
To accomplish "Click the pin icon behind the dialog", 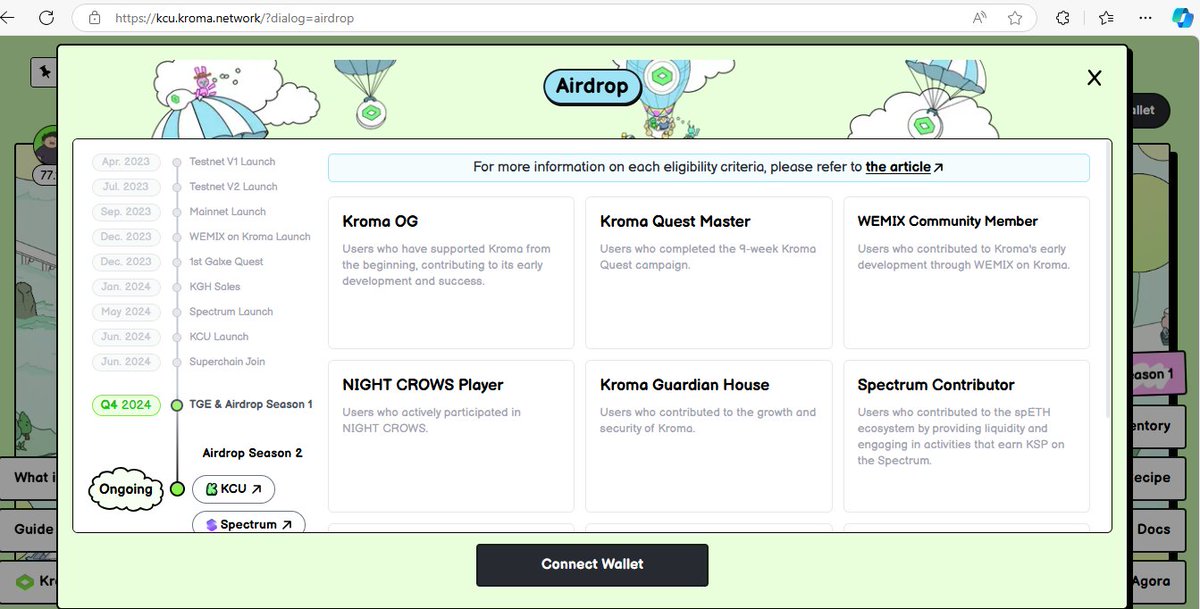I will [44, 70].
